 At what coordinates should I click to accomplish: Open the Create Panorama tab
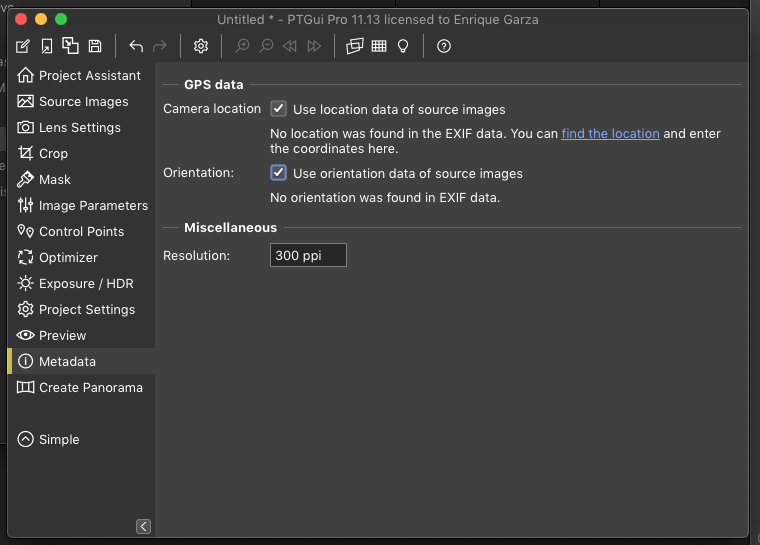click(90, 388)
